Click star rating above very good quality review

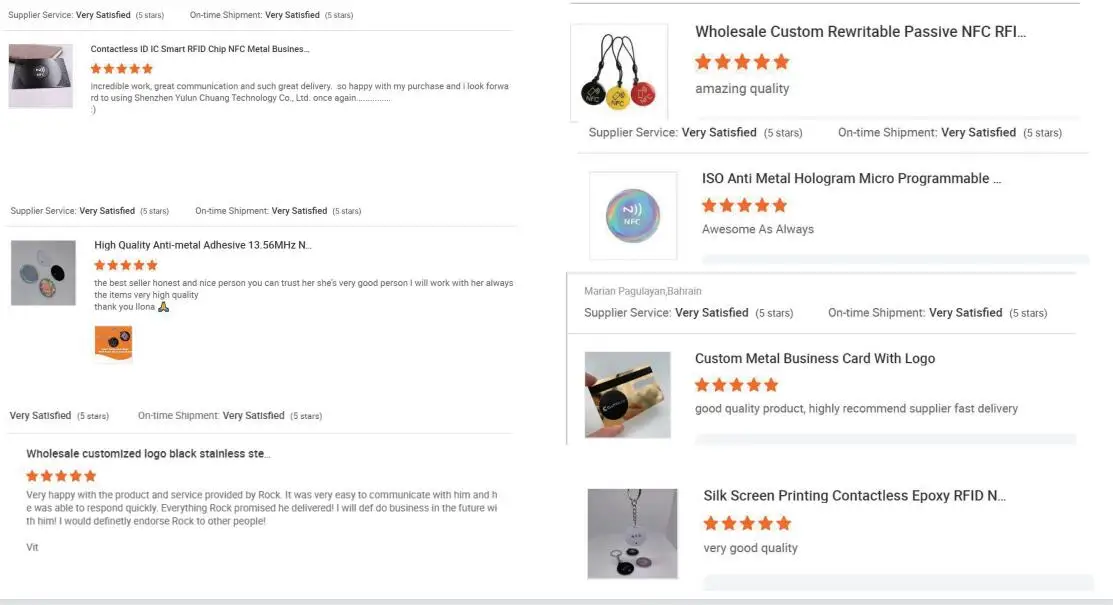pos(747,523)
